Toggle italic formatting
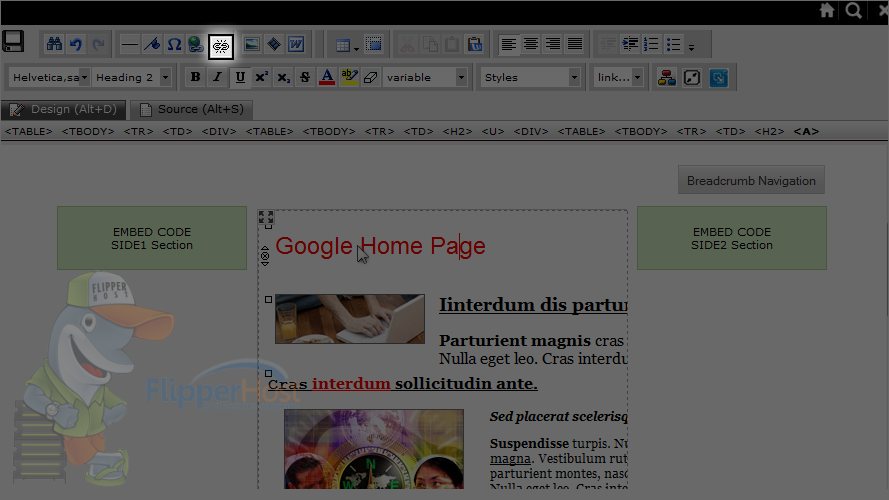Screen dimensions: 889x500 click(x=217, y=77)
